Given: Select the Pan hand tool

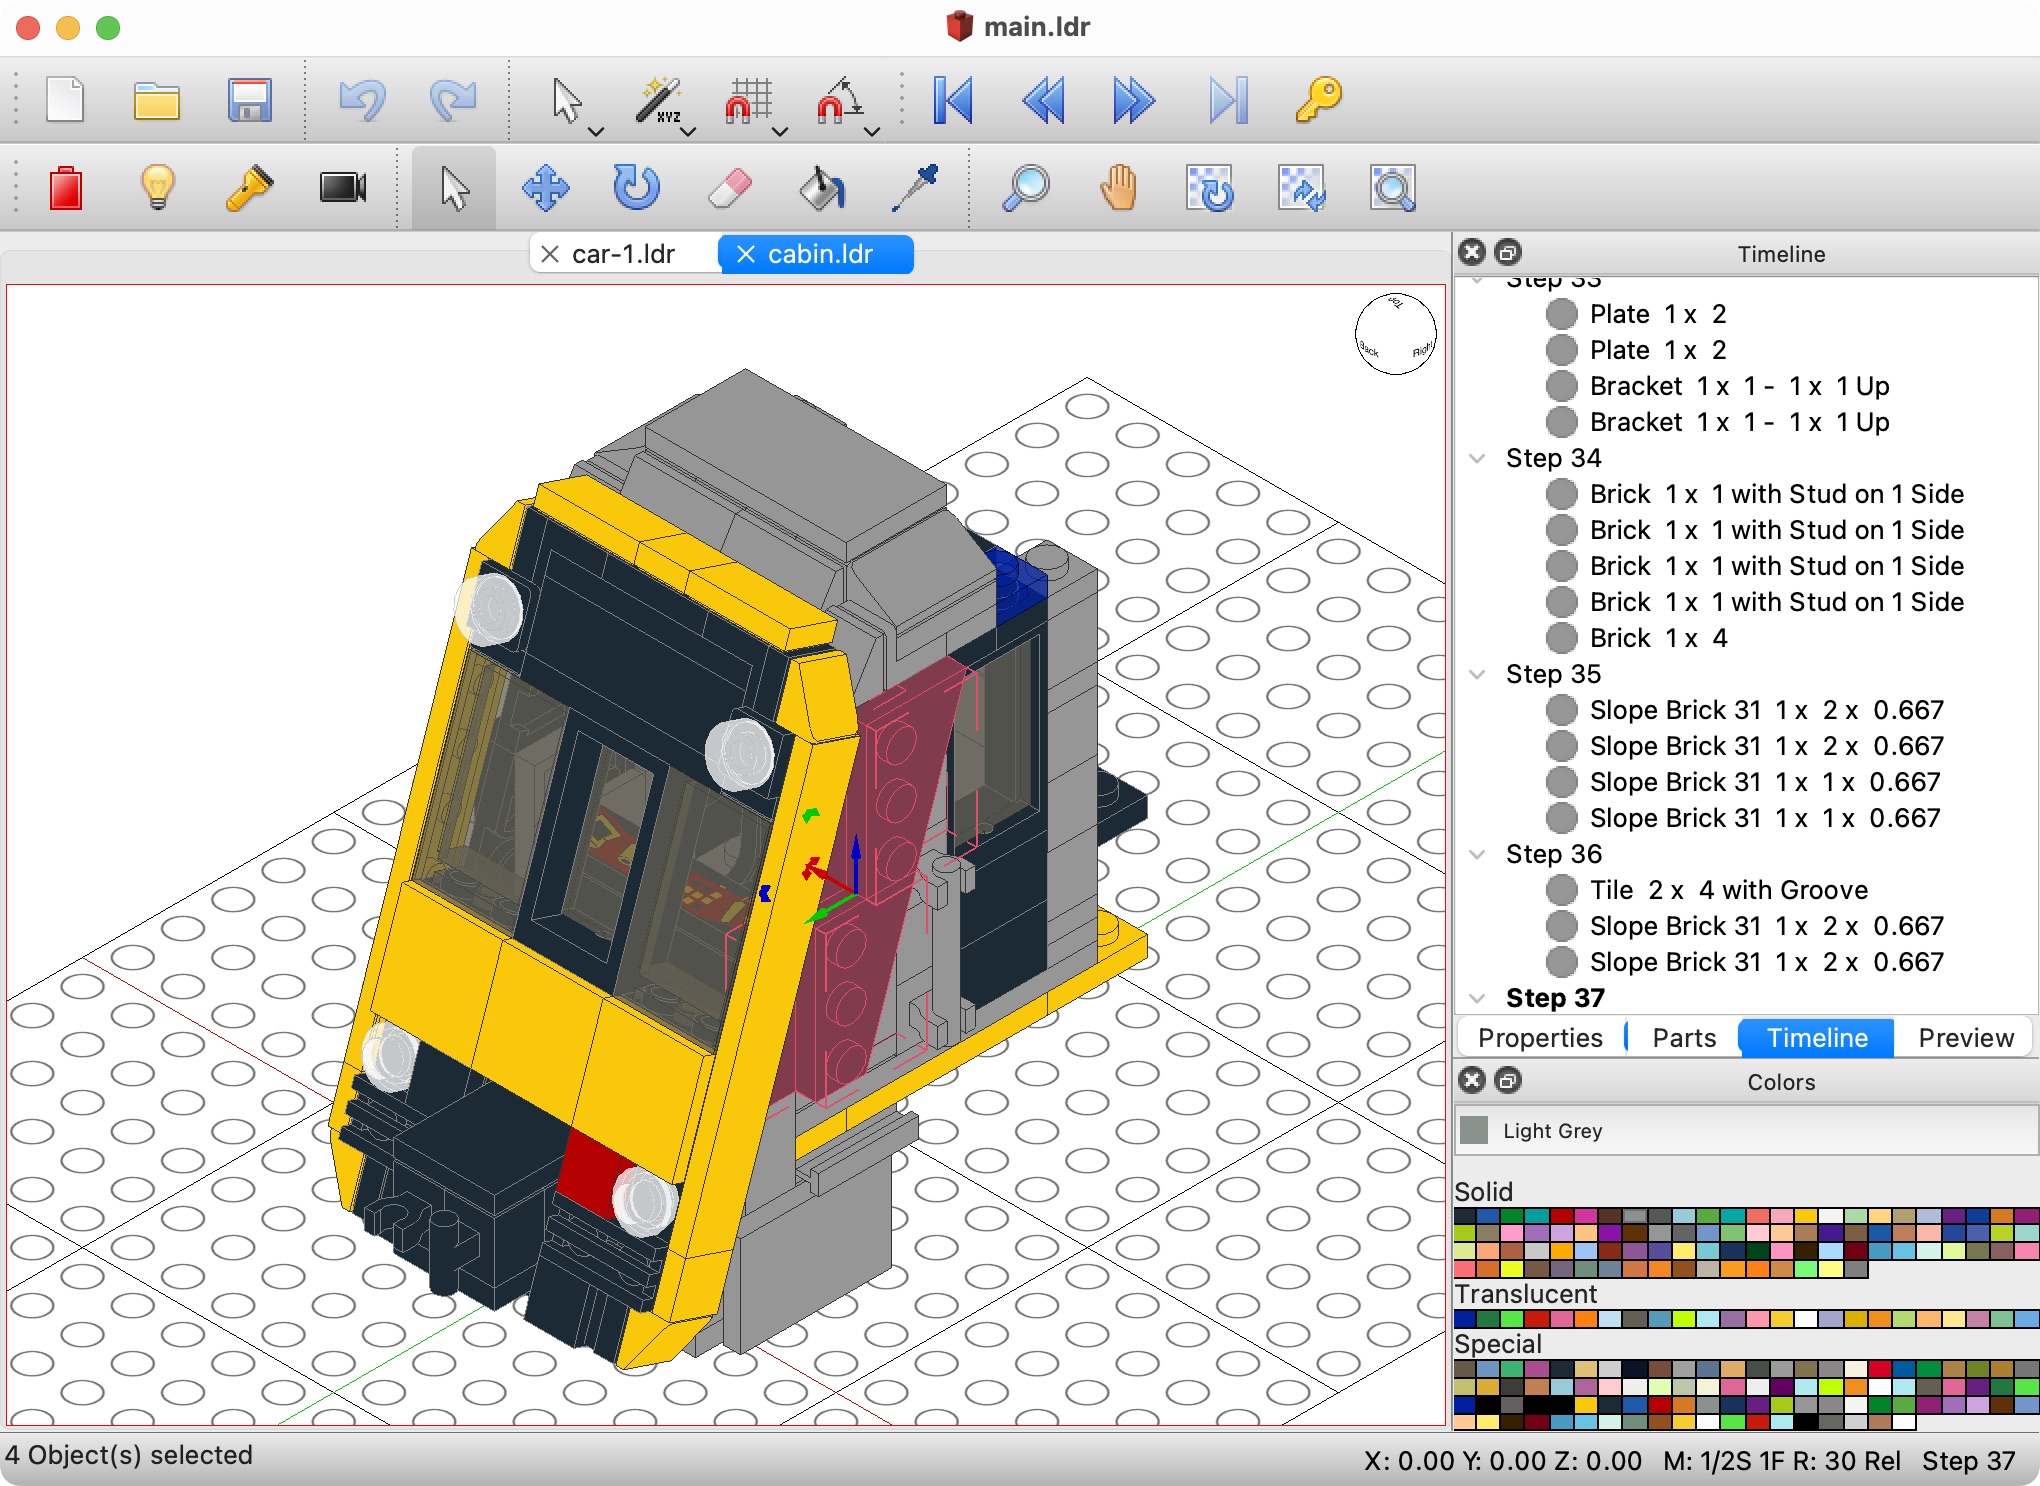Looking at the screenshot, I should [1118, 188].
